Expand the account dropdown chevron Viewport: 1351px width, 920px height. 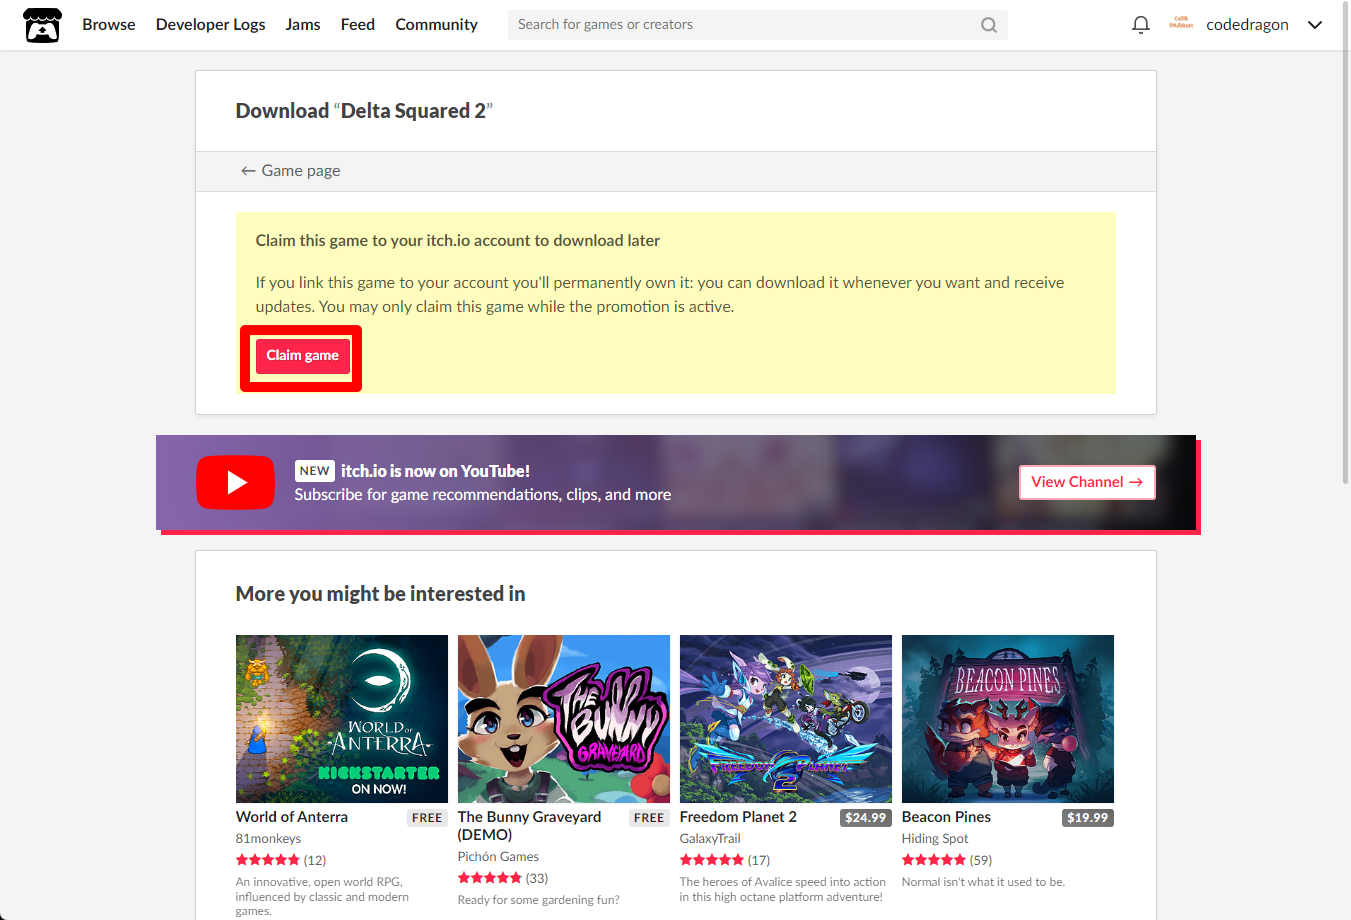[1315, 25]
